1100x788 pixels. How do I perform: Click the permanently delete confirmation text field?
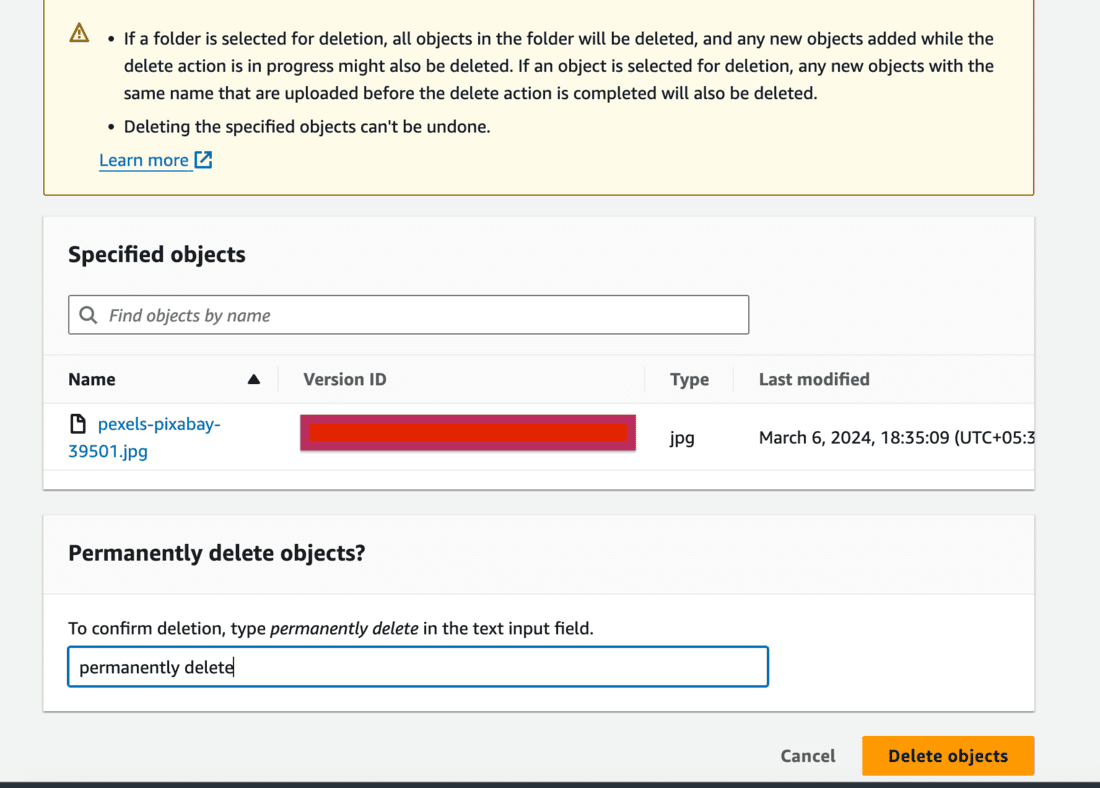tap(418, 667)
